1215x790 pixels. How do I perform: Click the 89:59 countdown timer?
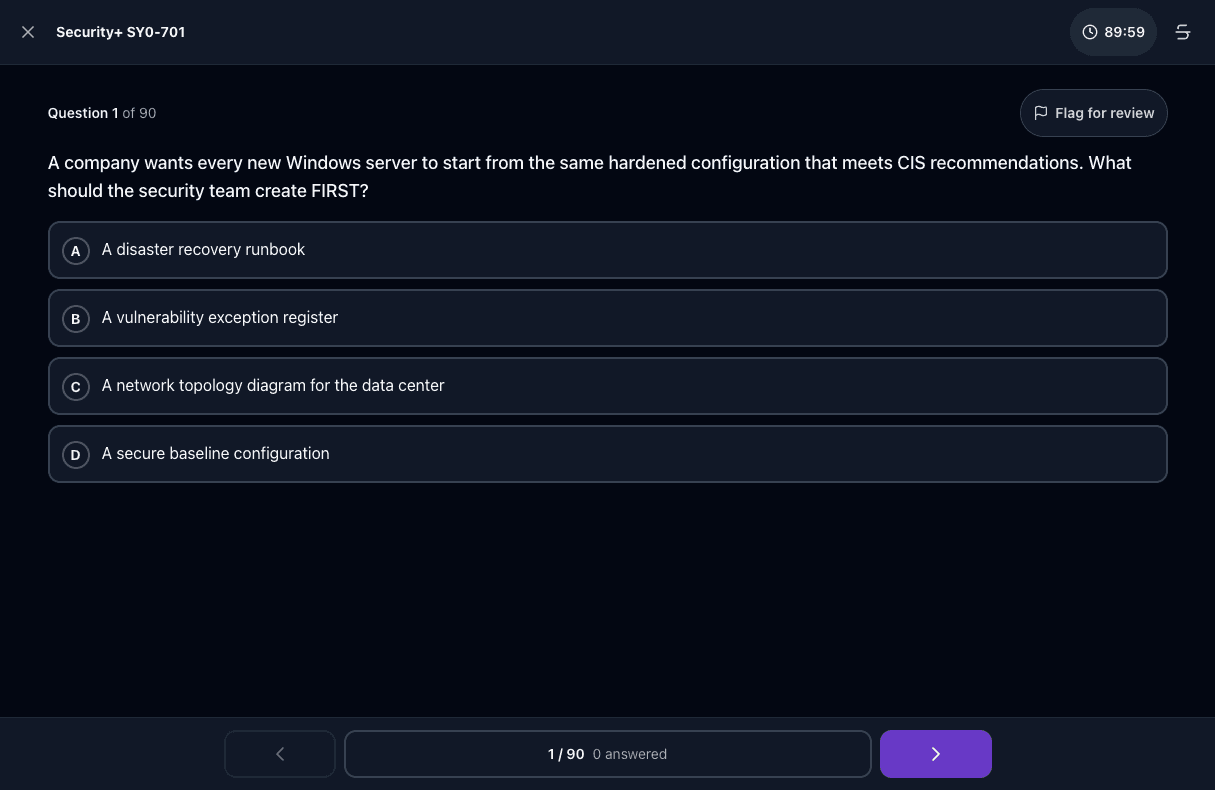1113,32
